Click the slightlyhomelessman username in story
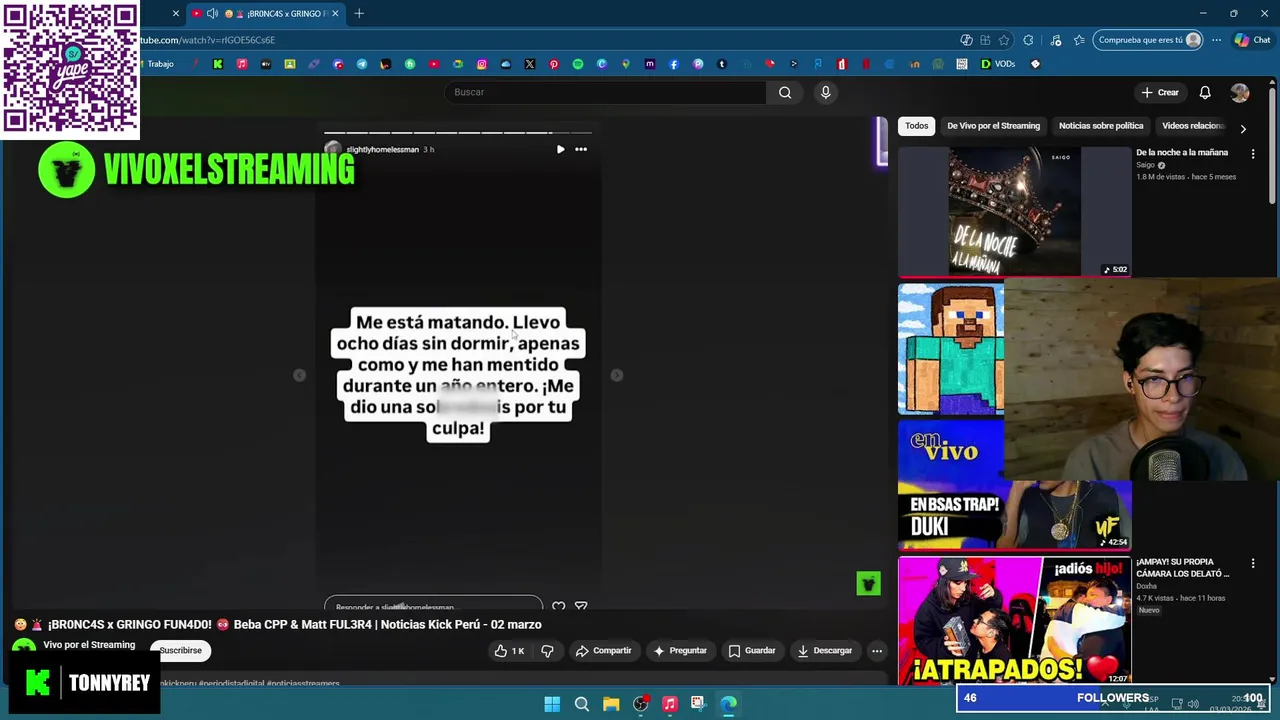This screenshot has width=1280, height=720. point(382,150)
